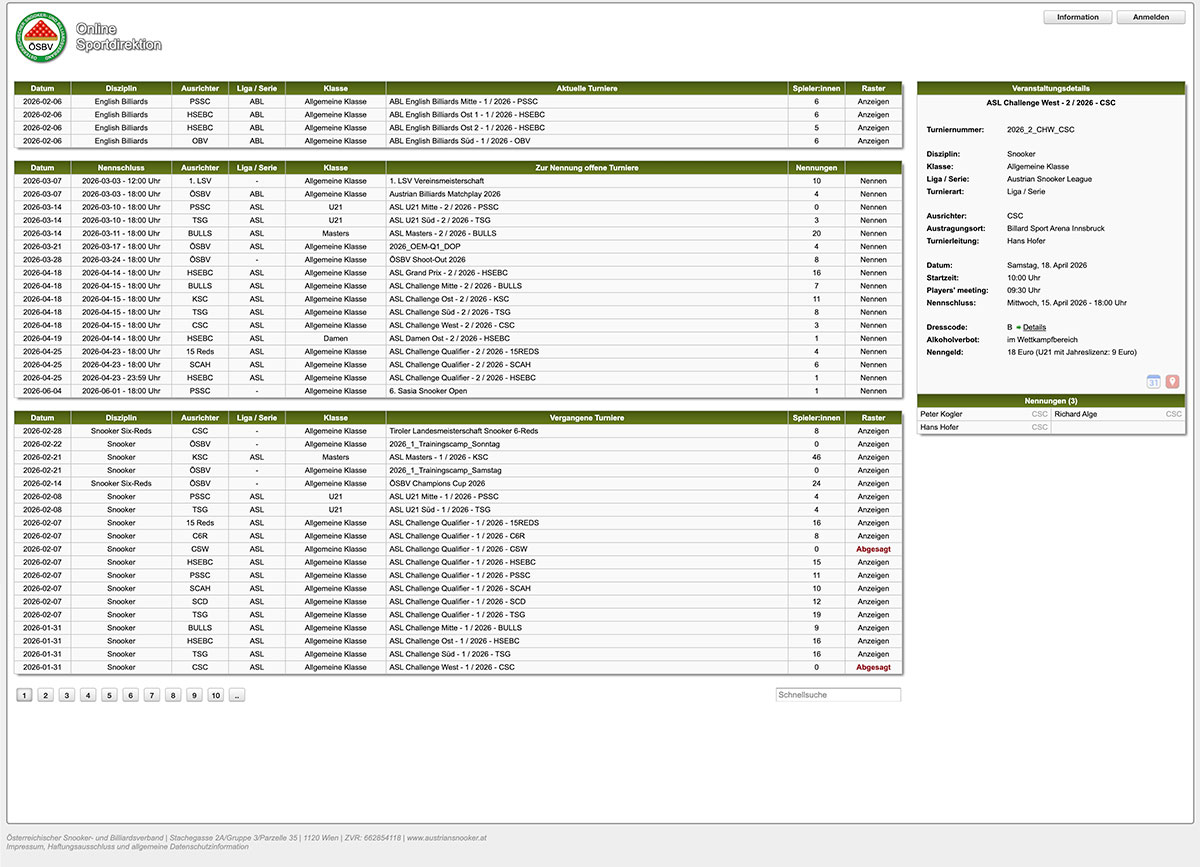Click Nennen for 6. Sasia Snooker Open
The height and width of the screenshot is (867, 1200).
872,391
